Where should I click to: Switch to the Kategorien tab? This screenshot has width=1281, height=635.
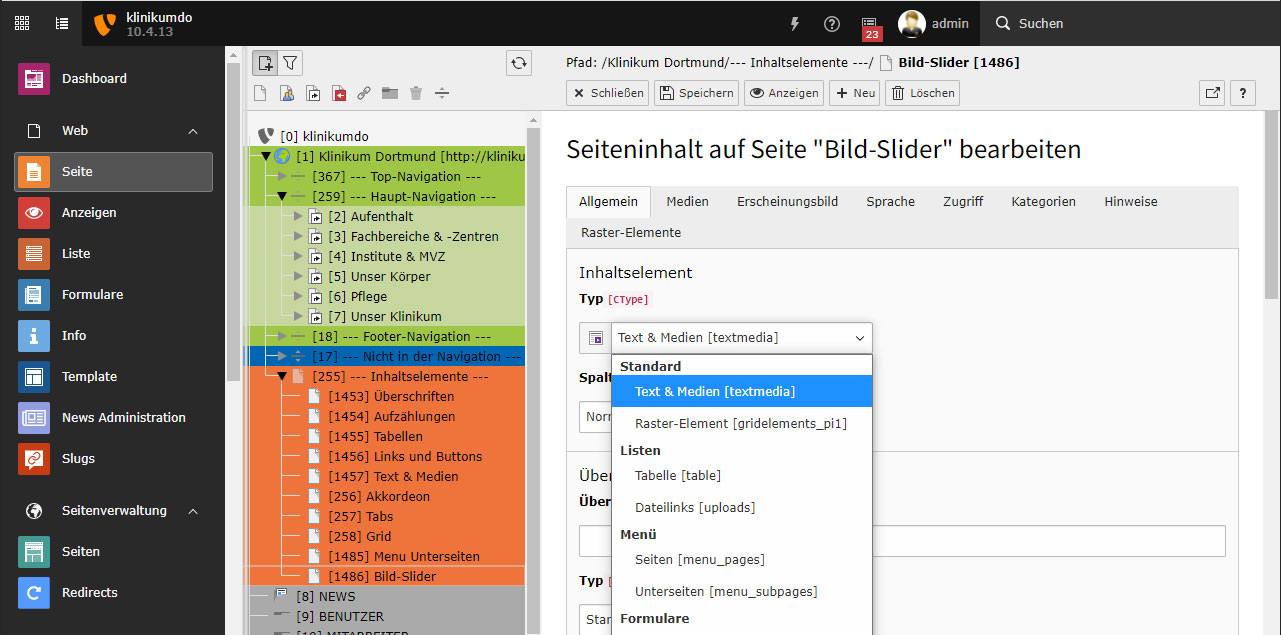(1044, 202)
